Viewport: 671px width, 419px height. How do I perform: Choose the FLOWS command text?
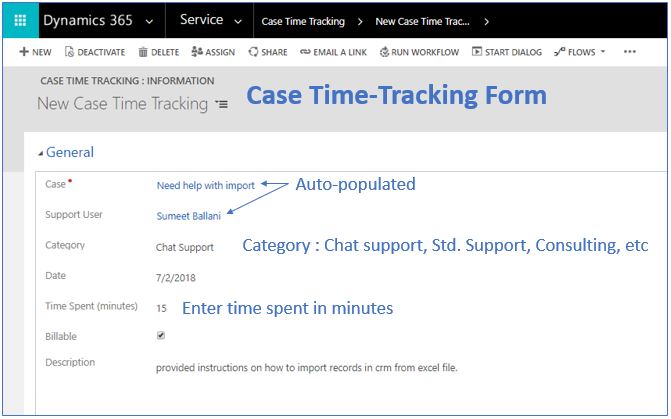[x=582, y=52]
